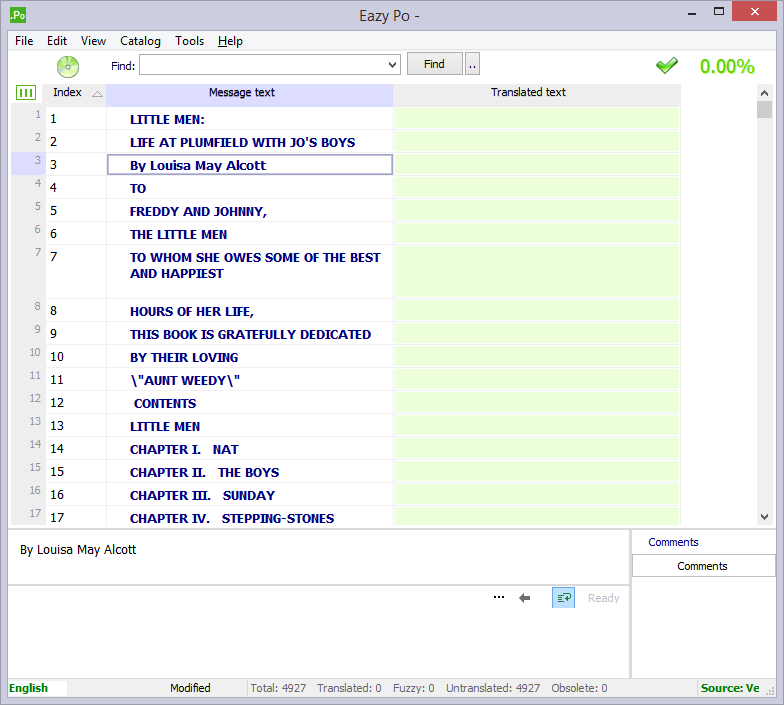This screenshot has height=705, width=784.
Task: Click the source text 'By Louisa May Alcott' in editor pane
Action: [78, 550]
